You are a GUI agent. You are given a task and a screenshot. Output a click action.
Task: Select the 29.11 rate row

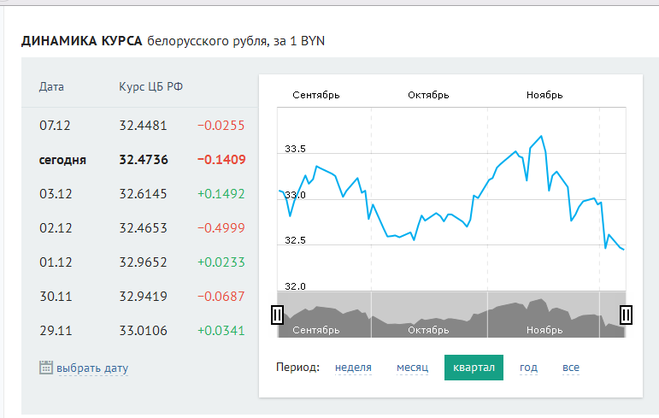pyautogui.click(x=141, y=330)
